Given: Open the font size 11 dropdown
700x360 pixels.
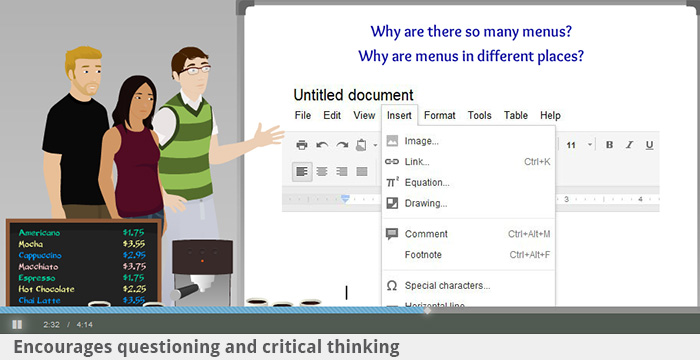Looking at the screenshot, I should (x=579, y=145).
